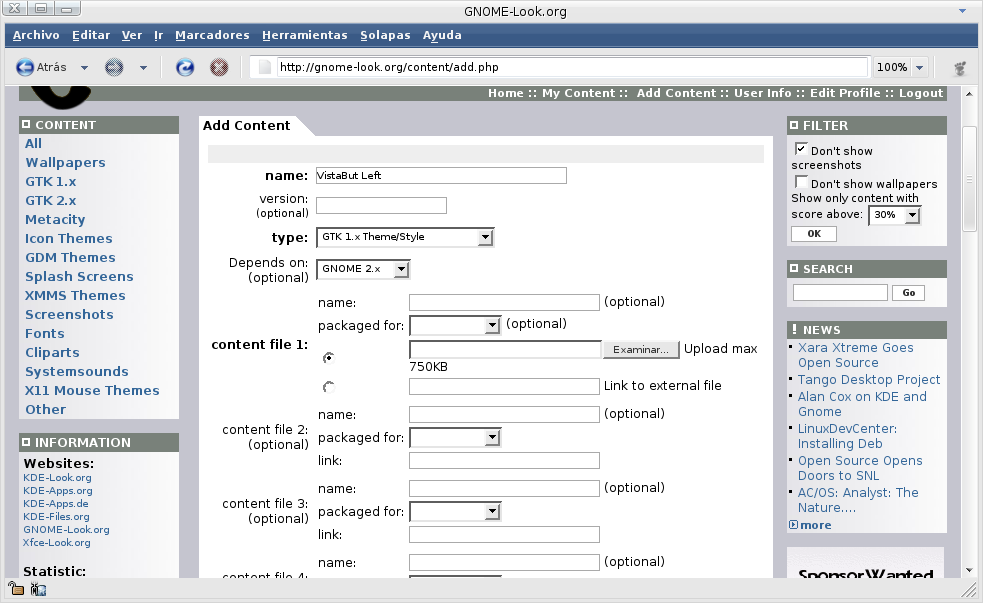Open the Archivo menu

click(x=36, y=35)
